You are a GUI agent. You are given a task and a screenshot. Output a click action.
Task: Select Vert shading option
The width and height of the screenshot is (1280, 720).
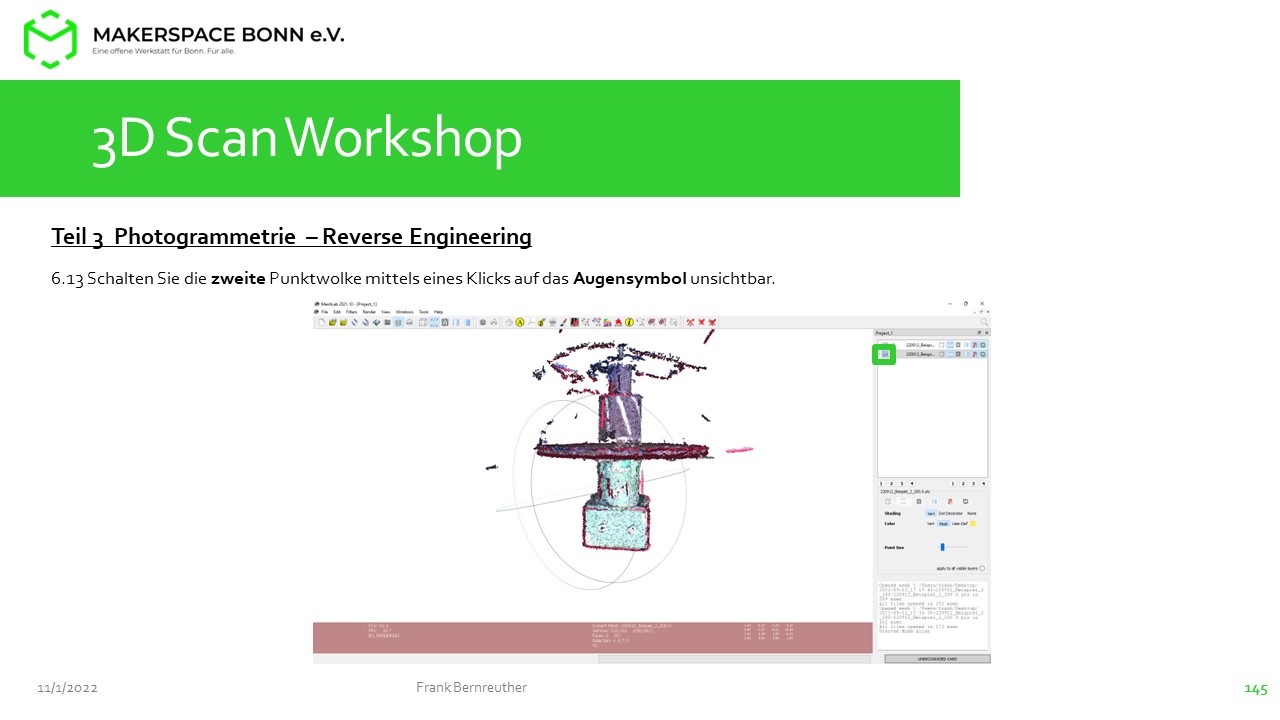pos(931,513)
